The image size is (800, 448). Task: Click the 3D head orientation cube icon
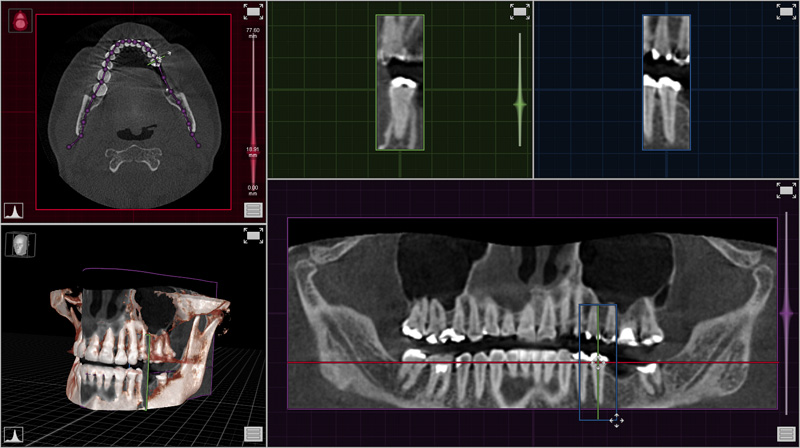click(16, 243)
